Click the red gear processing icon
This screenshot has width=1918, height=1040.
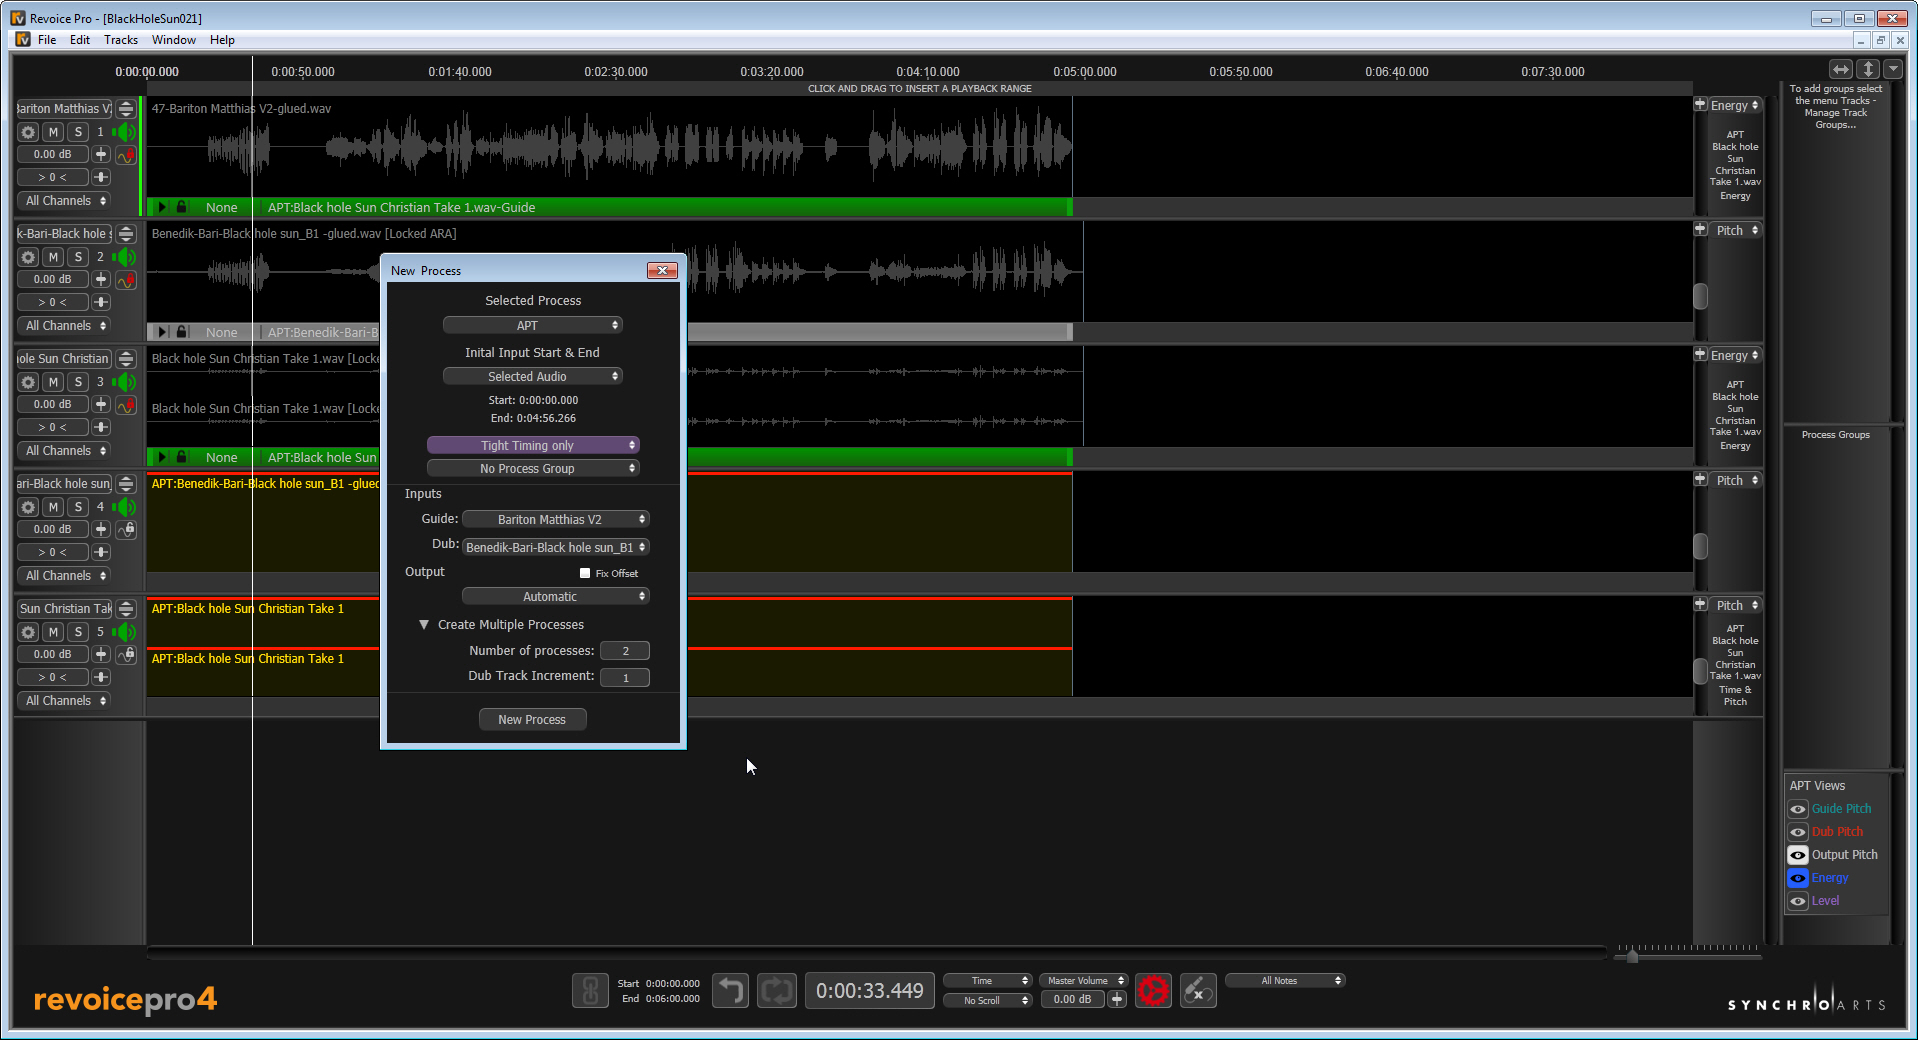click(x=1153, y=991)
